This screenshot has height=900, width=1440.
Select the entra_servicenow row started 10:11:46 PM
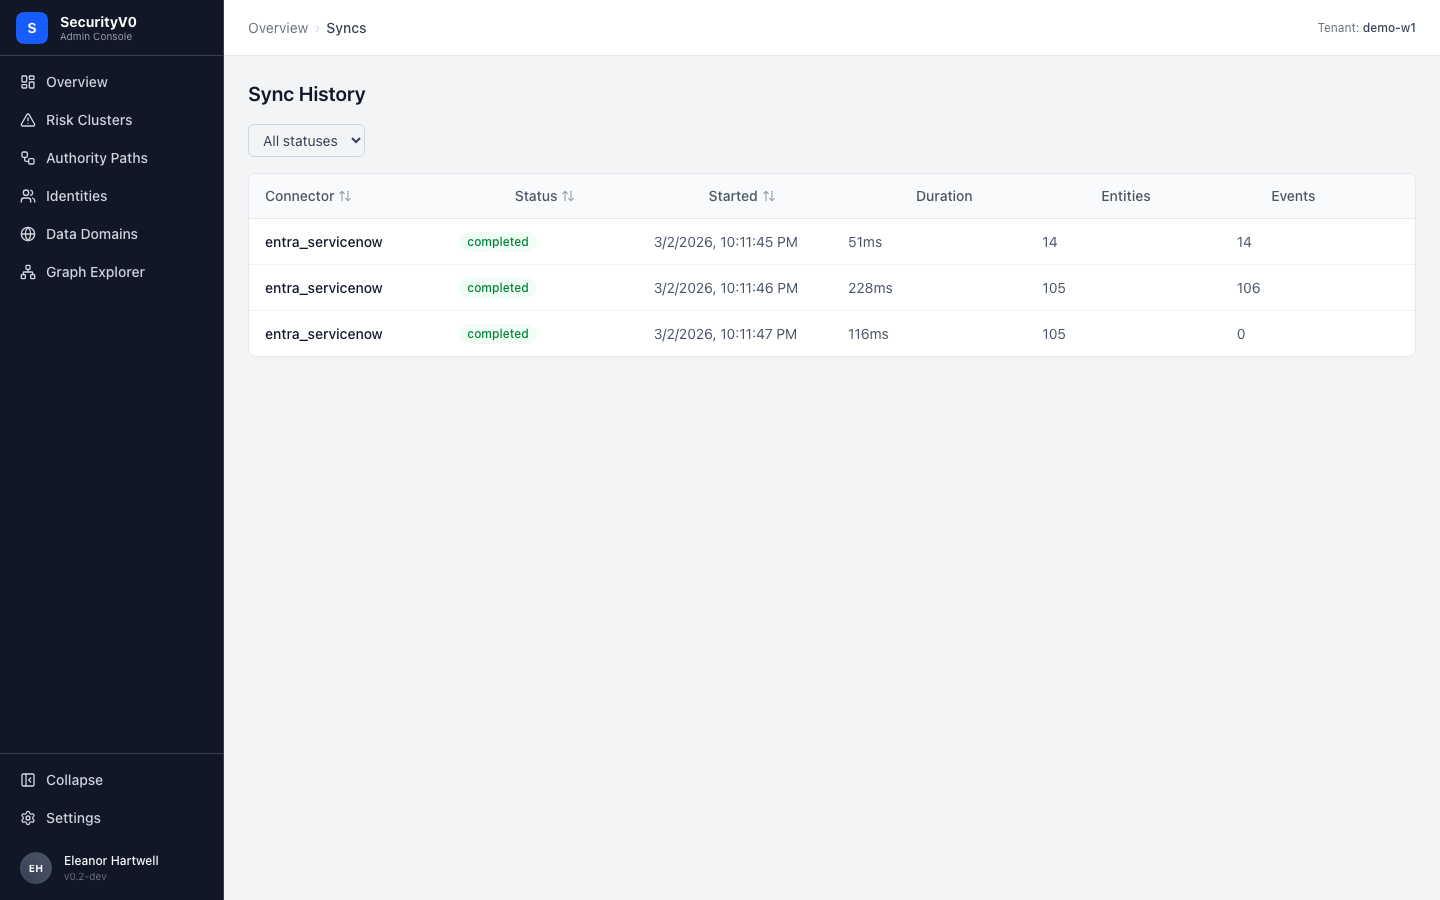(x=832, y=288)
